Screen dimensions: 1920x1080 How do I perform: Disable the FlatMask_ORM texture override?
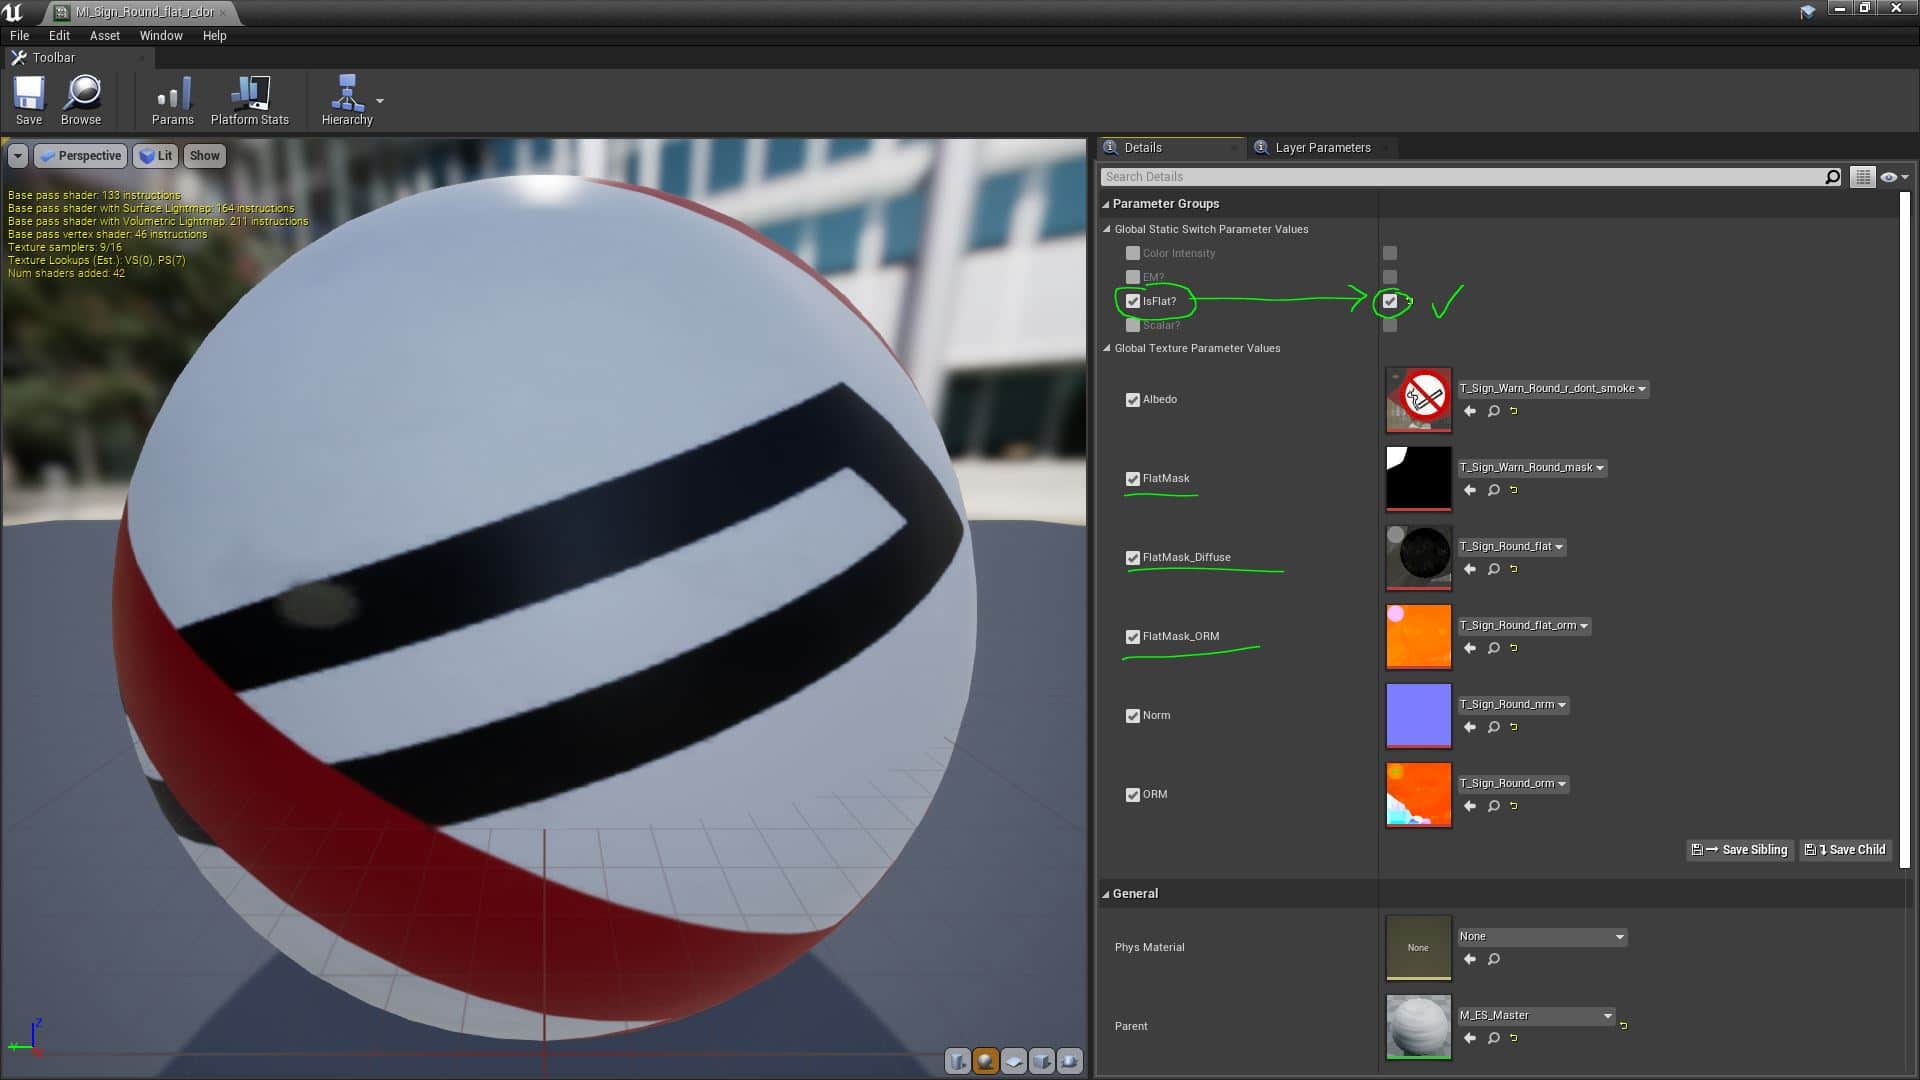1133,637
